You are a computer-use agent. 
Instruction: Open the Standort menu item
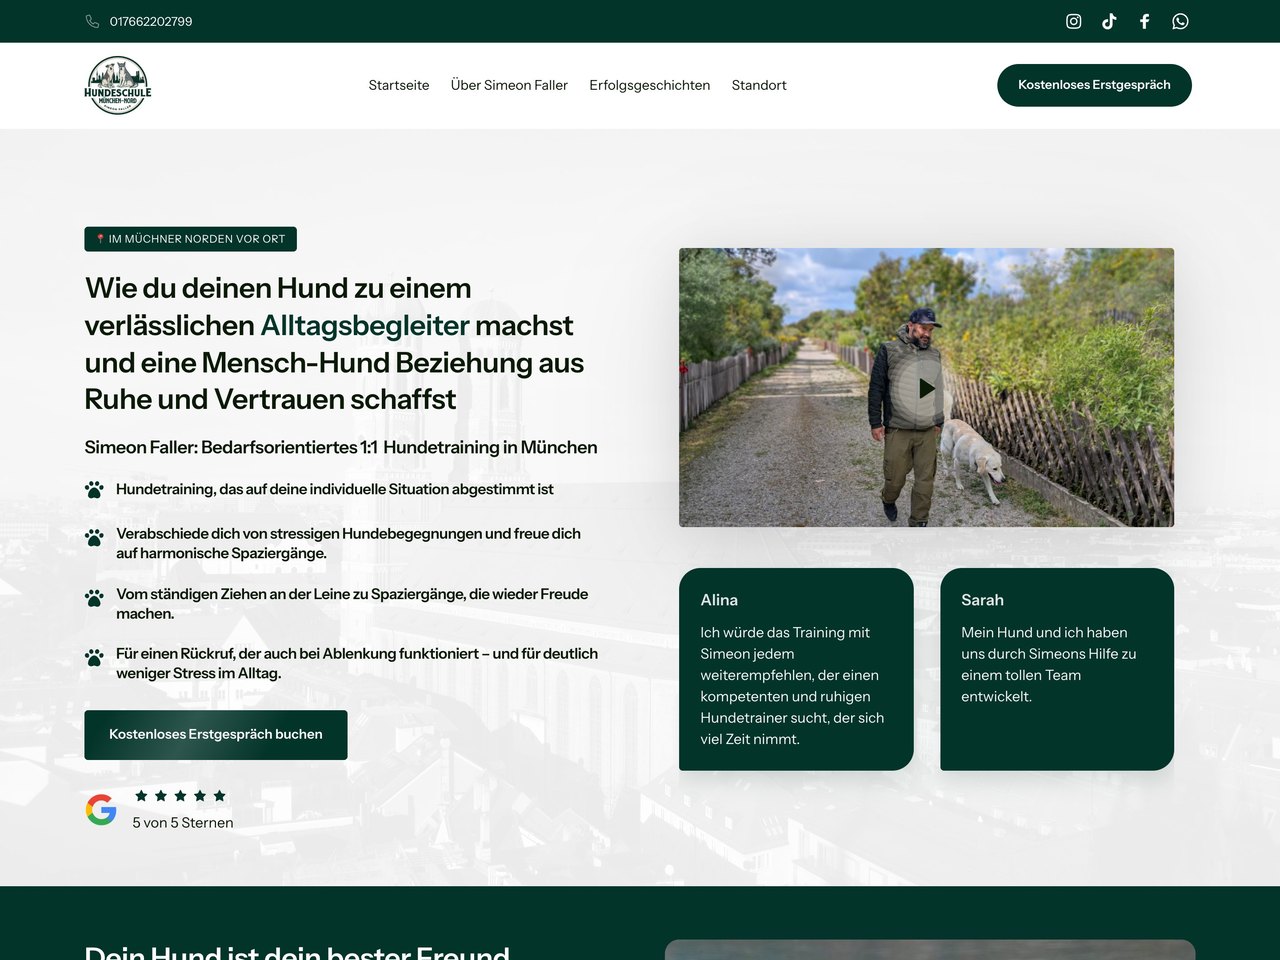tap(759, 85)
